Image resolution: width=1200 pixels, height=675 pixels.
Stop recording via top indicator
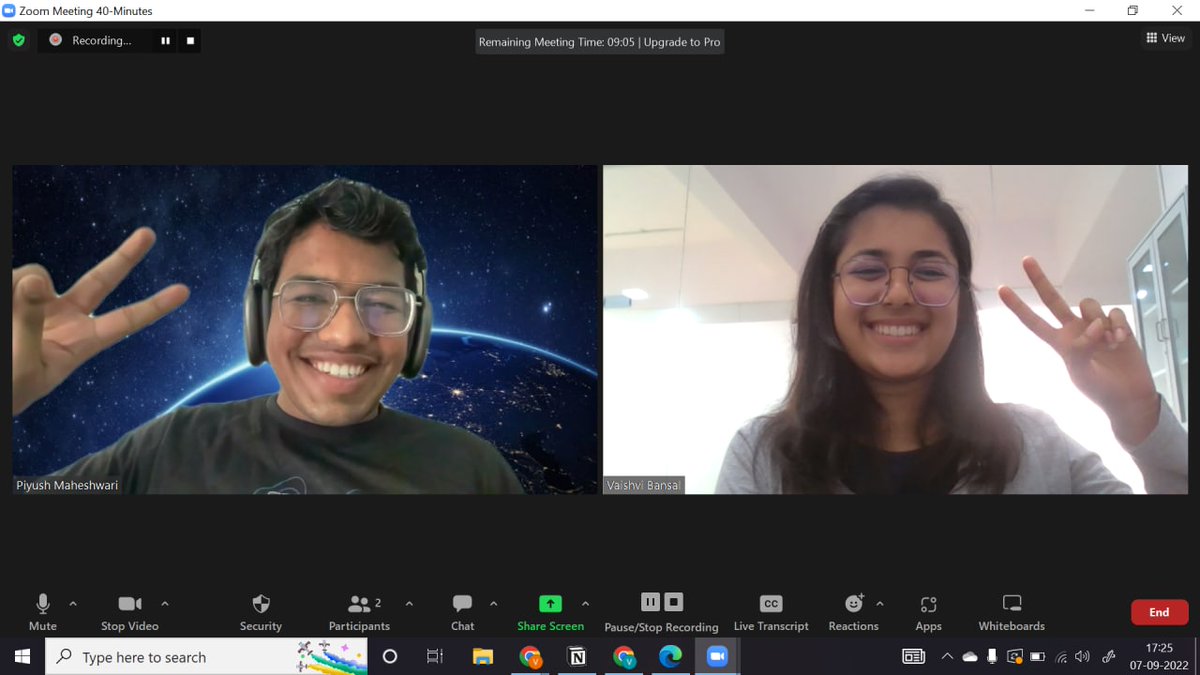pyautogui.click(x=190, y=41)
